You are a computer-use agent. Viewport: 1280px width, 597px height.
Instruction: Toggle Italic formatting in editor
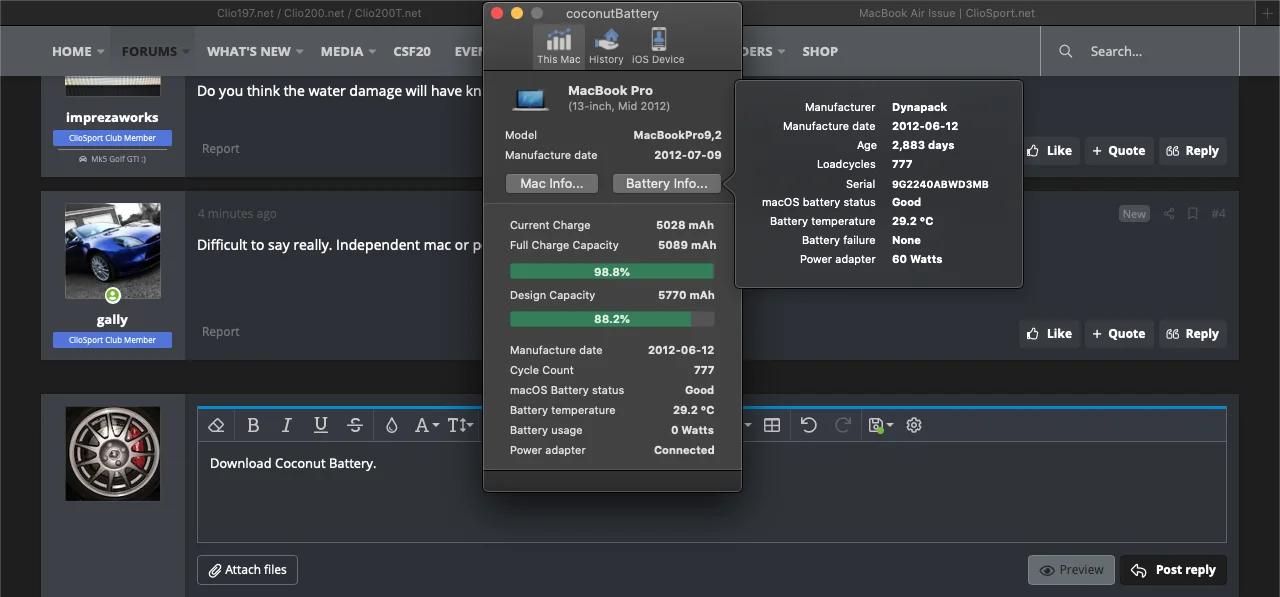click(x=287, y=425)
